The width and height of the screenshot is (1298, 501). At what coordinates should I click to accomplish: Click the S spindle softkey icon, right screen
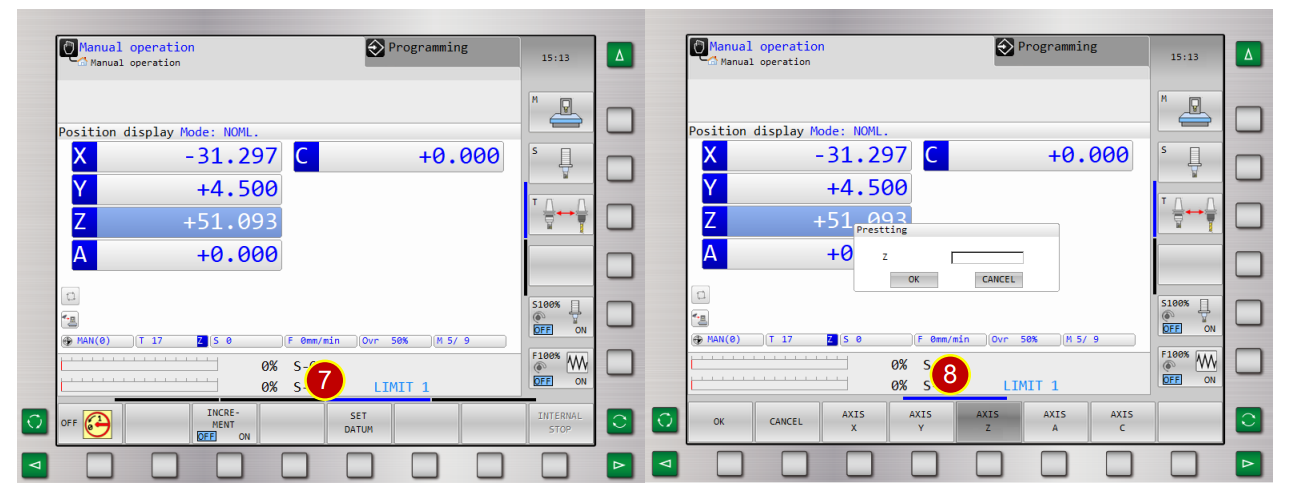(1189, 163)
